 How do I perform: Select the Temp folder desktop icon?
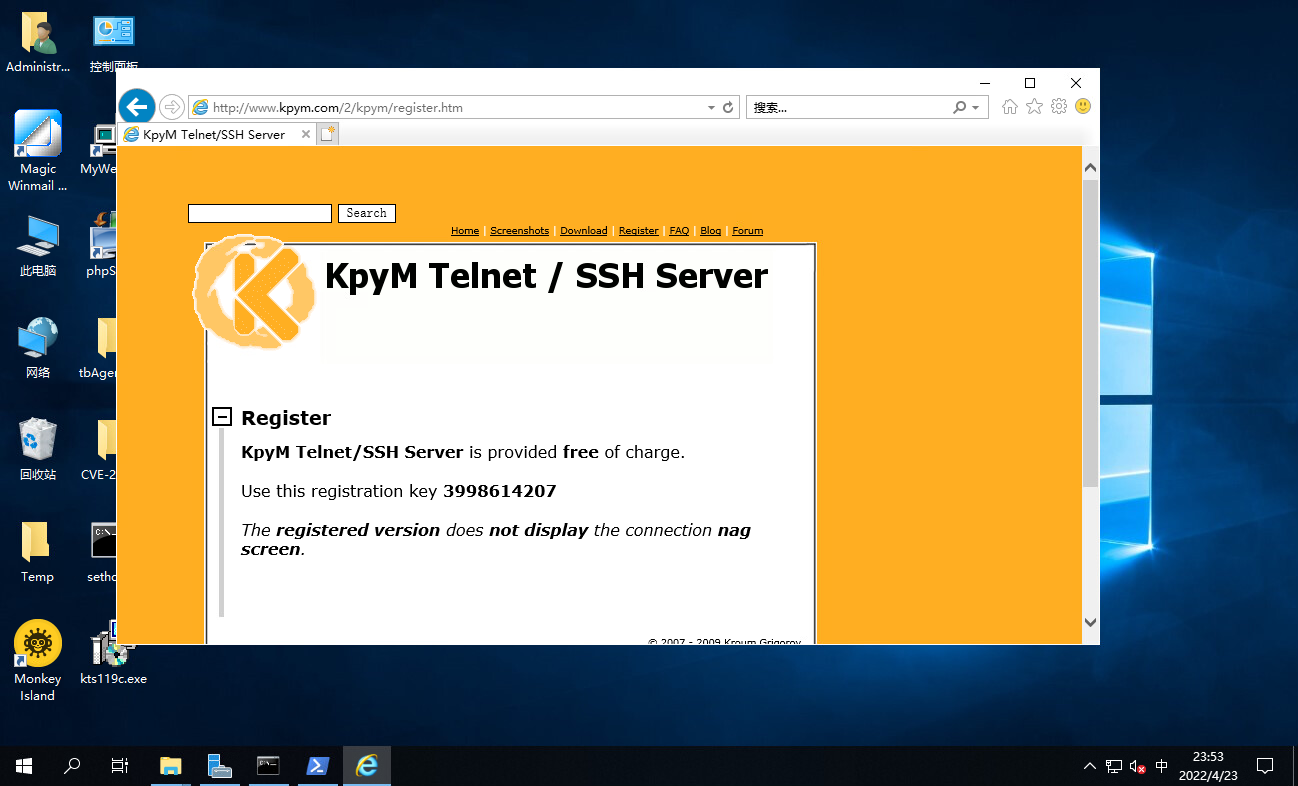38,552
